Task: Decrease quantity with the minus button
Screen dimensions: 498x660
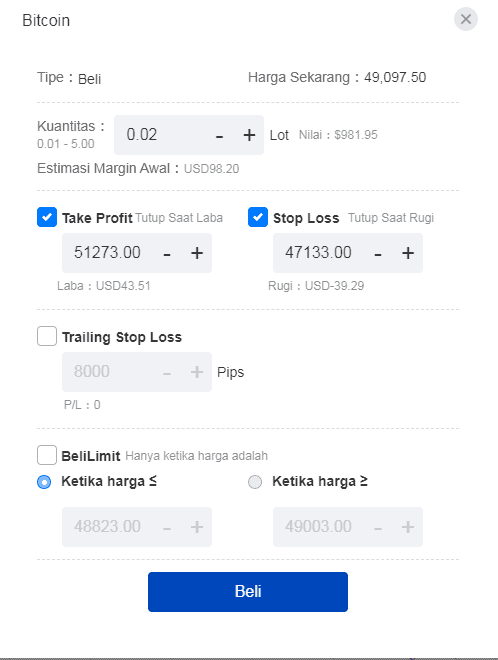Action: tap(219, 136)
